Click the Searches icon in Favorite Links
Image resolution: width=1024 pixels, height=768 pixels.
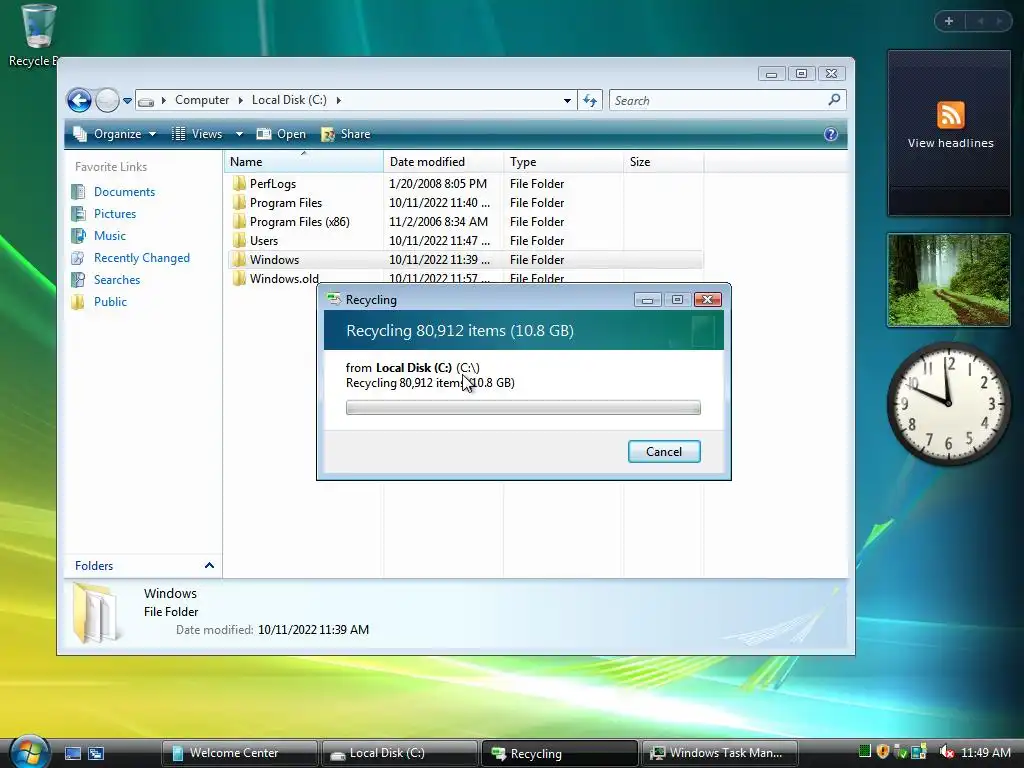(78, 280)
